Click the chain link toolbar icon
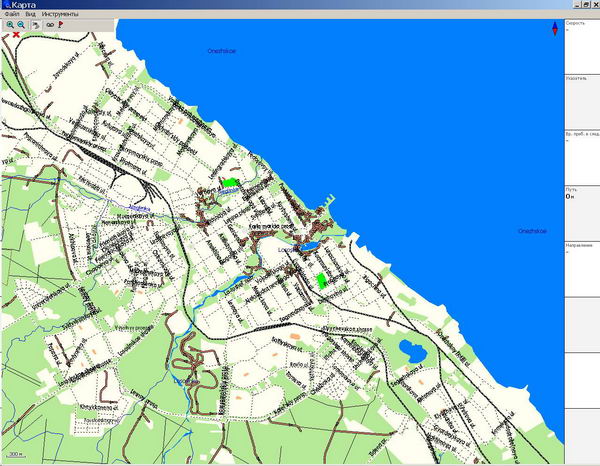The image size is (600, 466). pyautogui.click(x=49, y=25)
